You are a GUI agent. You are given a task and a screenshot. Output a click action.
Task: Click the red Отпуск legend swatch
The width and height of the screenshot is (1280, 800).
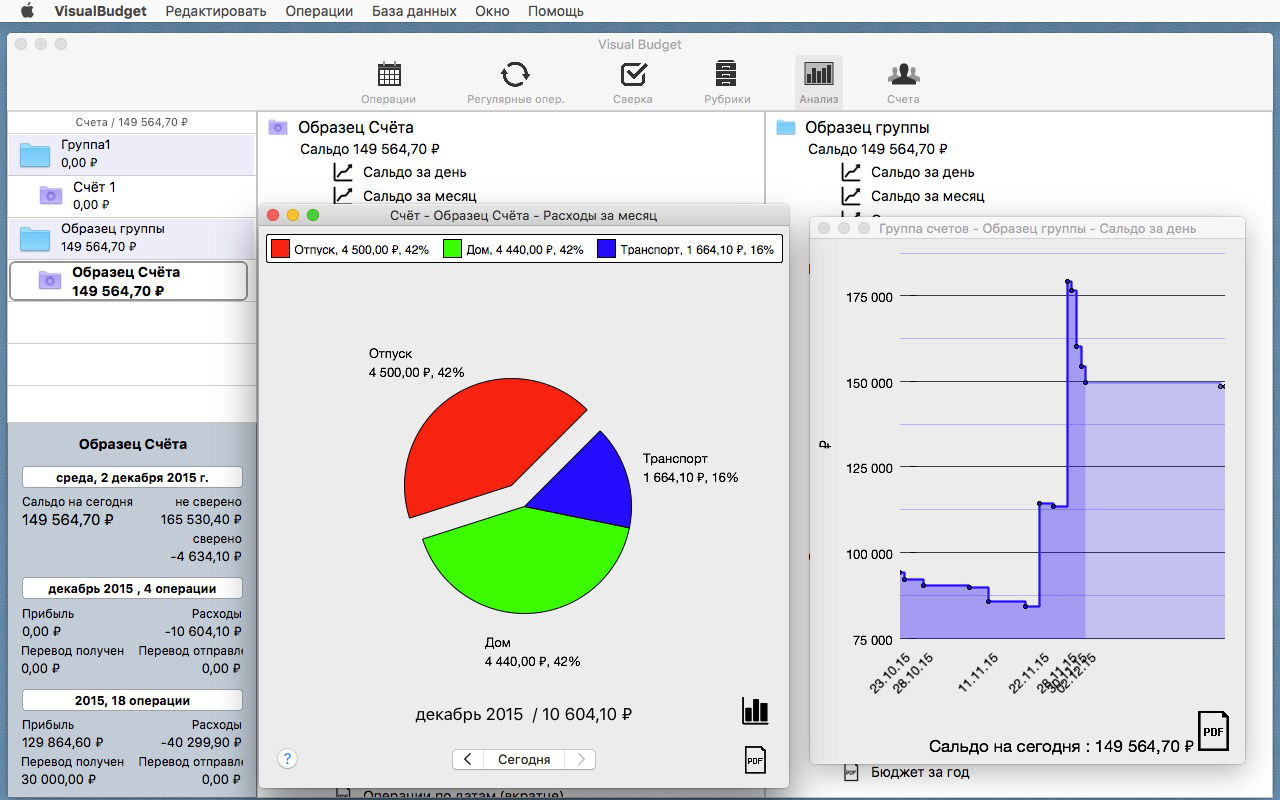point(281,249)
